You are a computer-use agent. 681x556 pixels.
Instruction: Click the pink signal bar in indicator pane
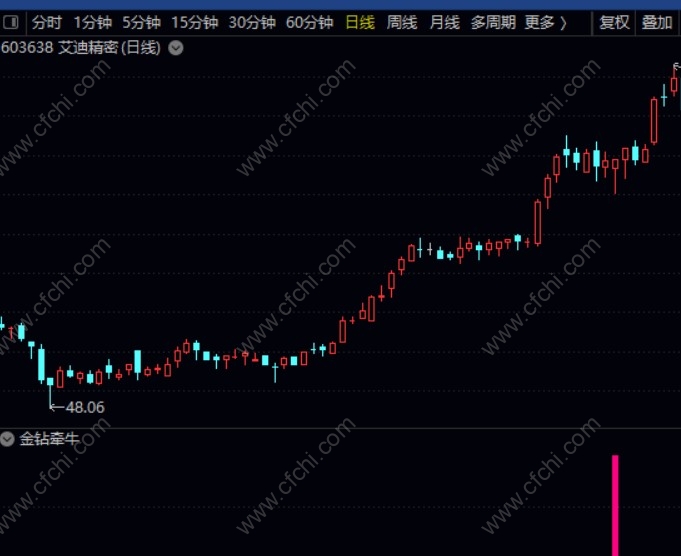[x=615, y=505]
